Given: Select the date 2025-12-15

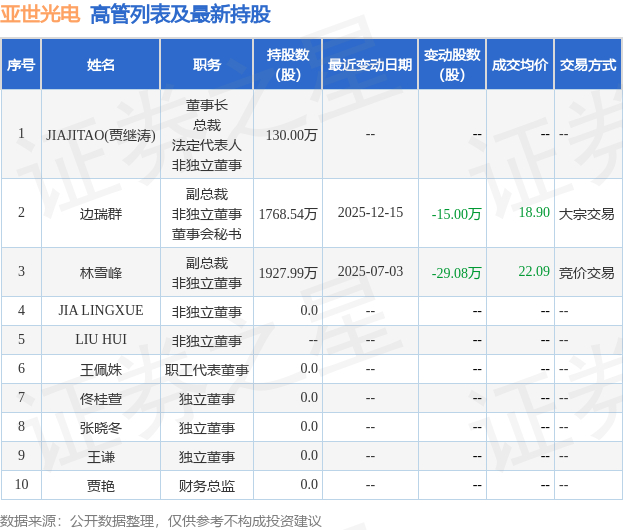Looking at the screenshot, I should 370,213.
